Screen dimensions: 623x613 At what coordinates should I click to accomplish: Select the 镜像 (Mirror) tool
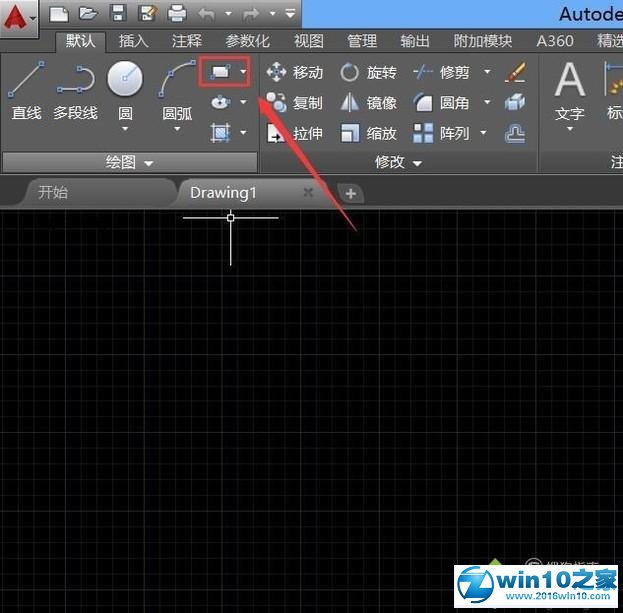pos(368,102)
